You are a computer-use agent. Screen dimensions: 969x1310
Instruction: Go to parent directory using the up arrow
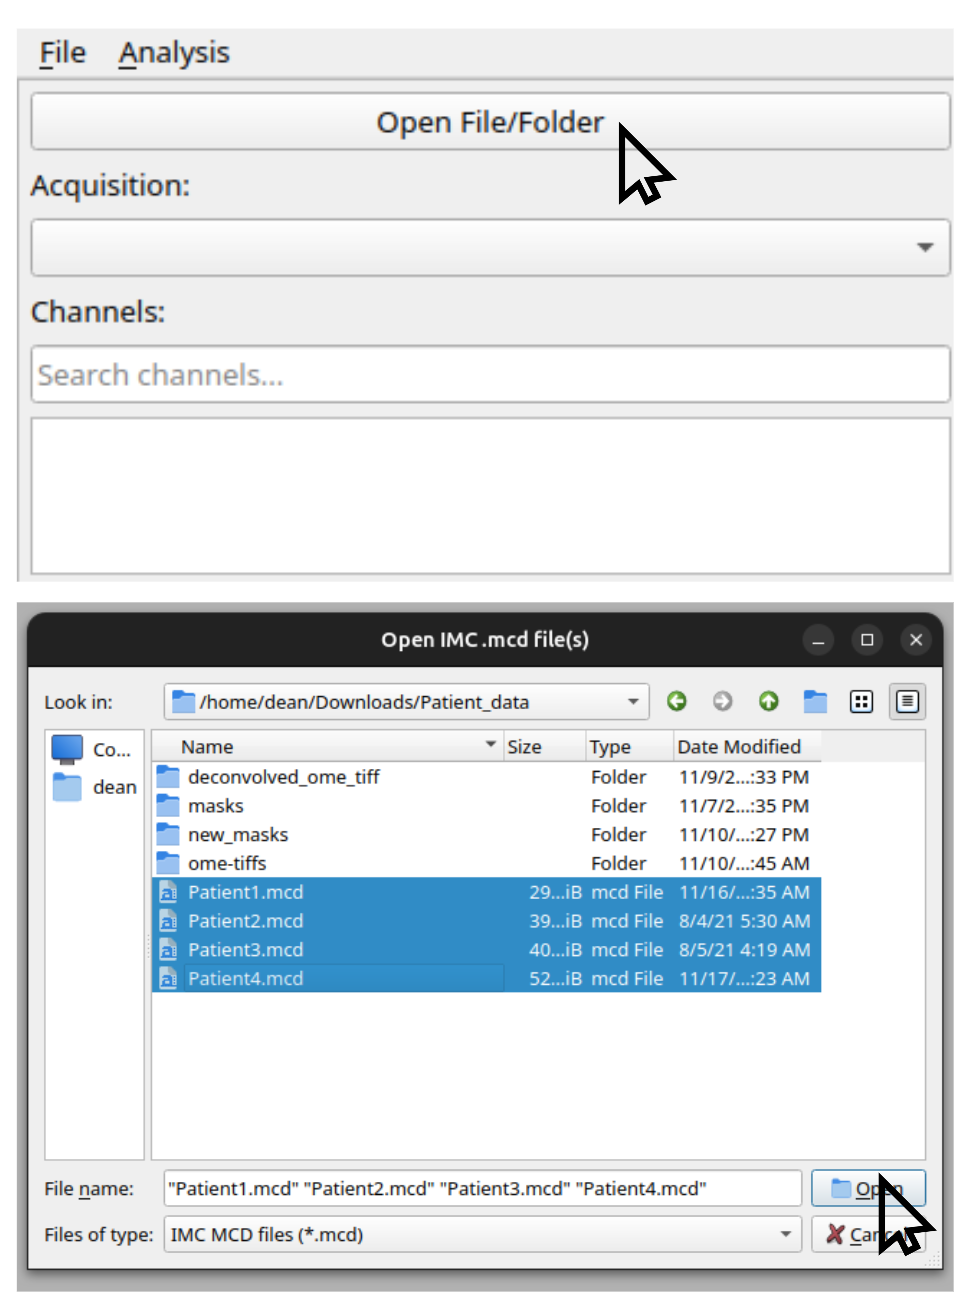click(x=768, y=701)
